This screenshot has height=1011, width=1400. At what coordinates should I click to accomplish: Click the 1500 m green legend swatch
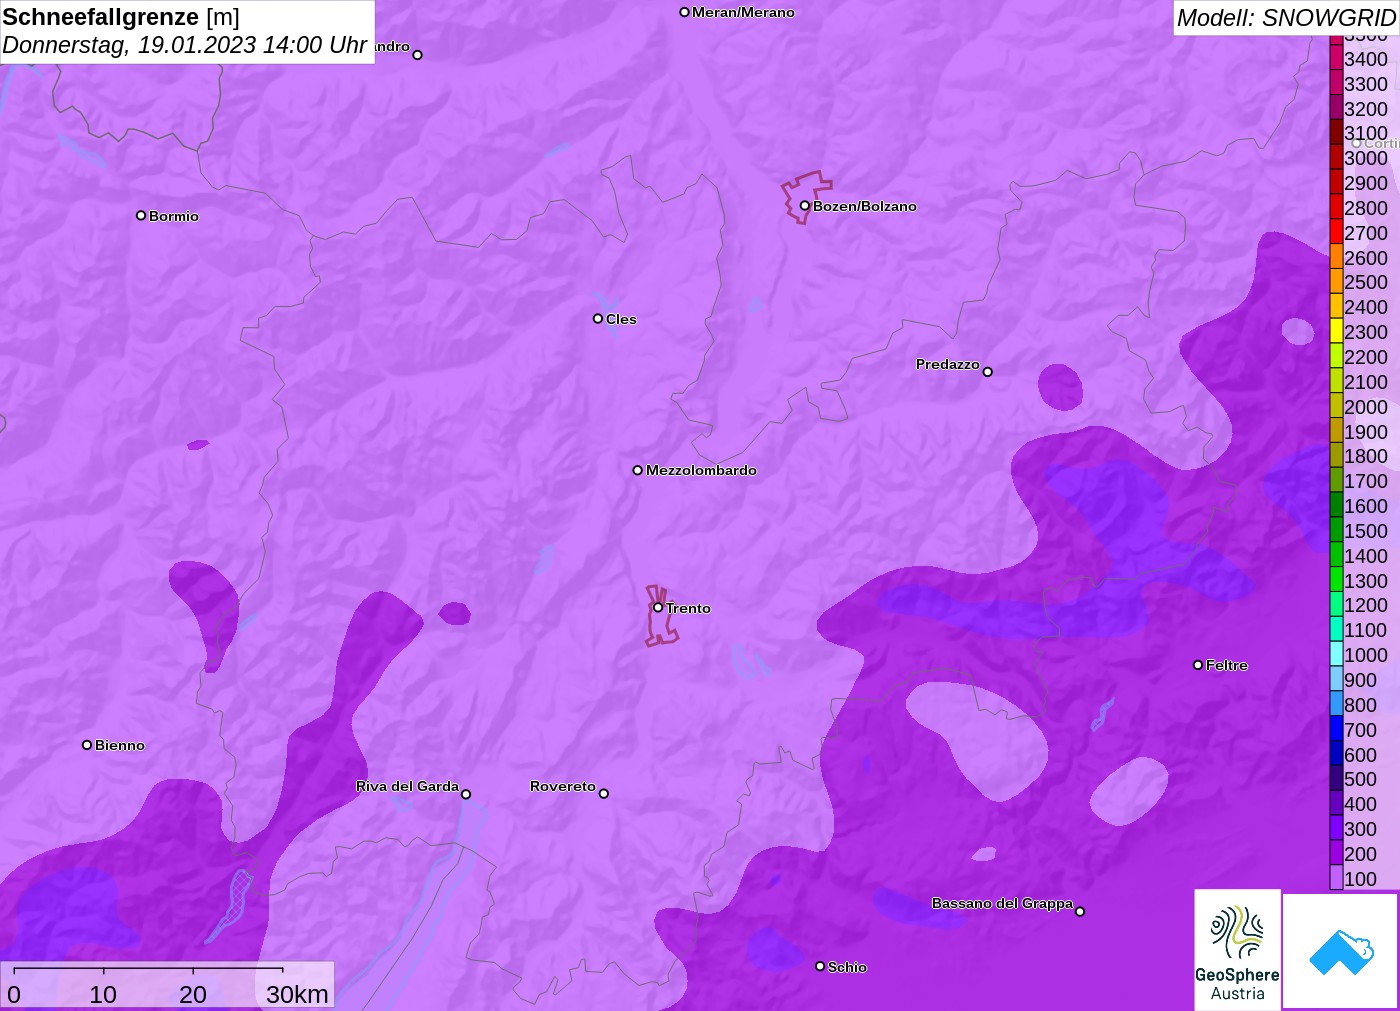1336,530
